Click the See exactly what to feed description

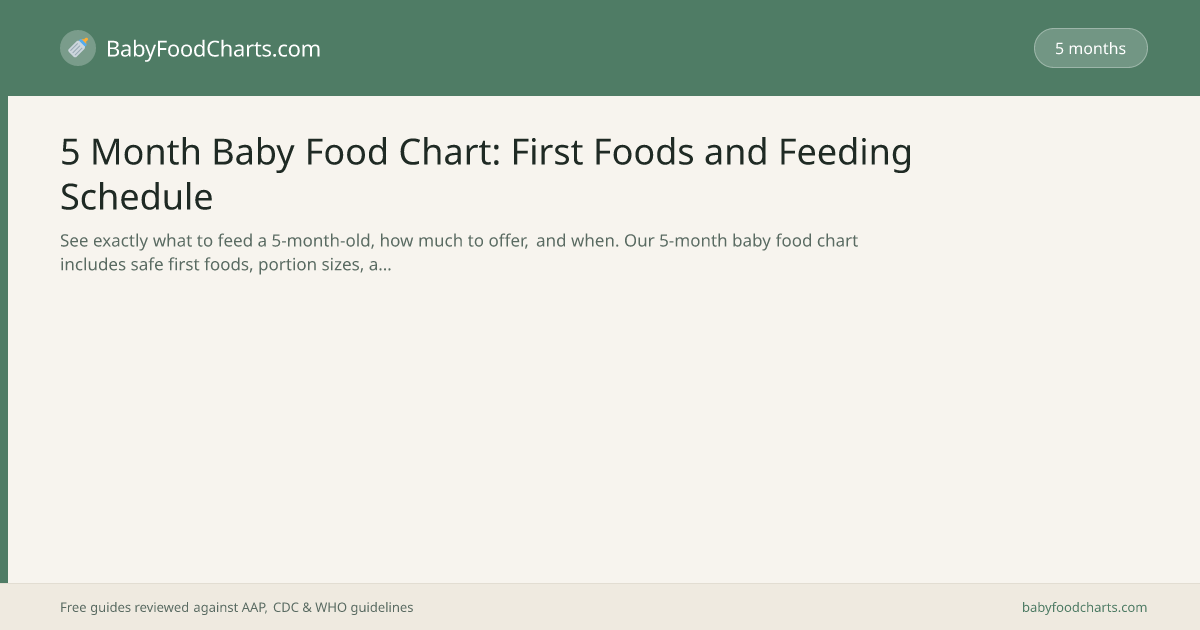click(x=459, y=253)
